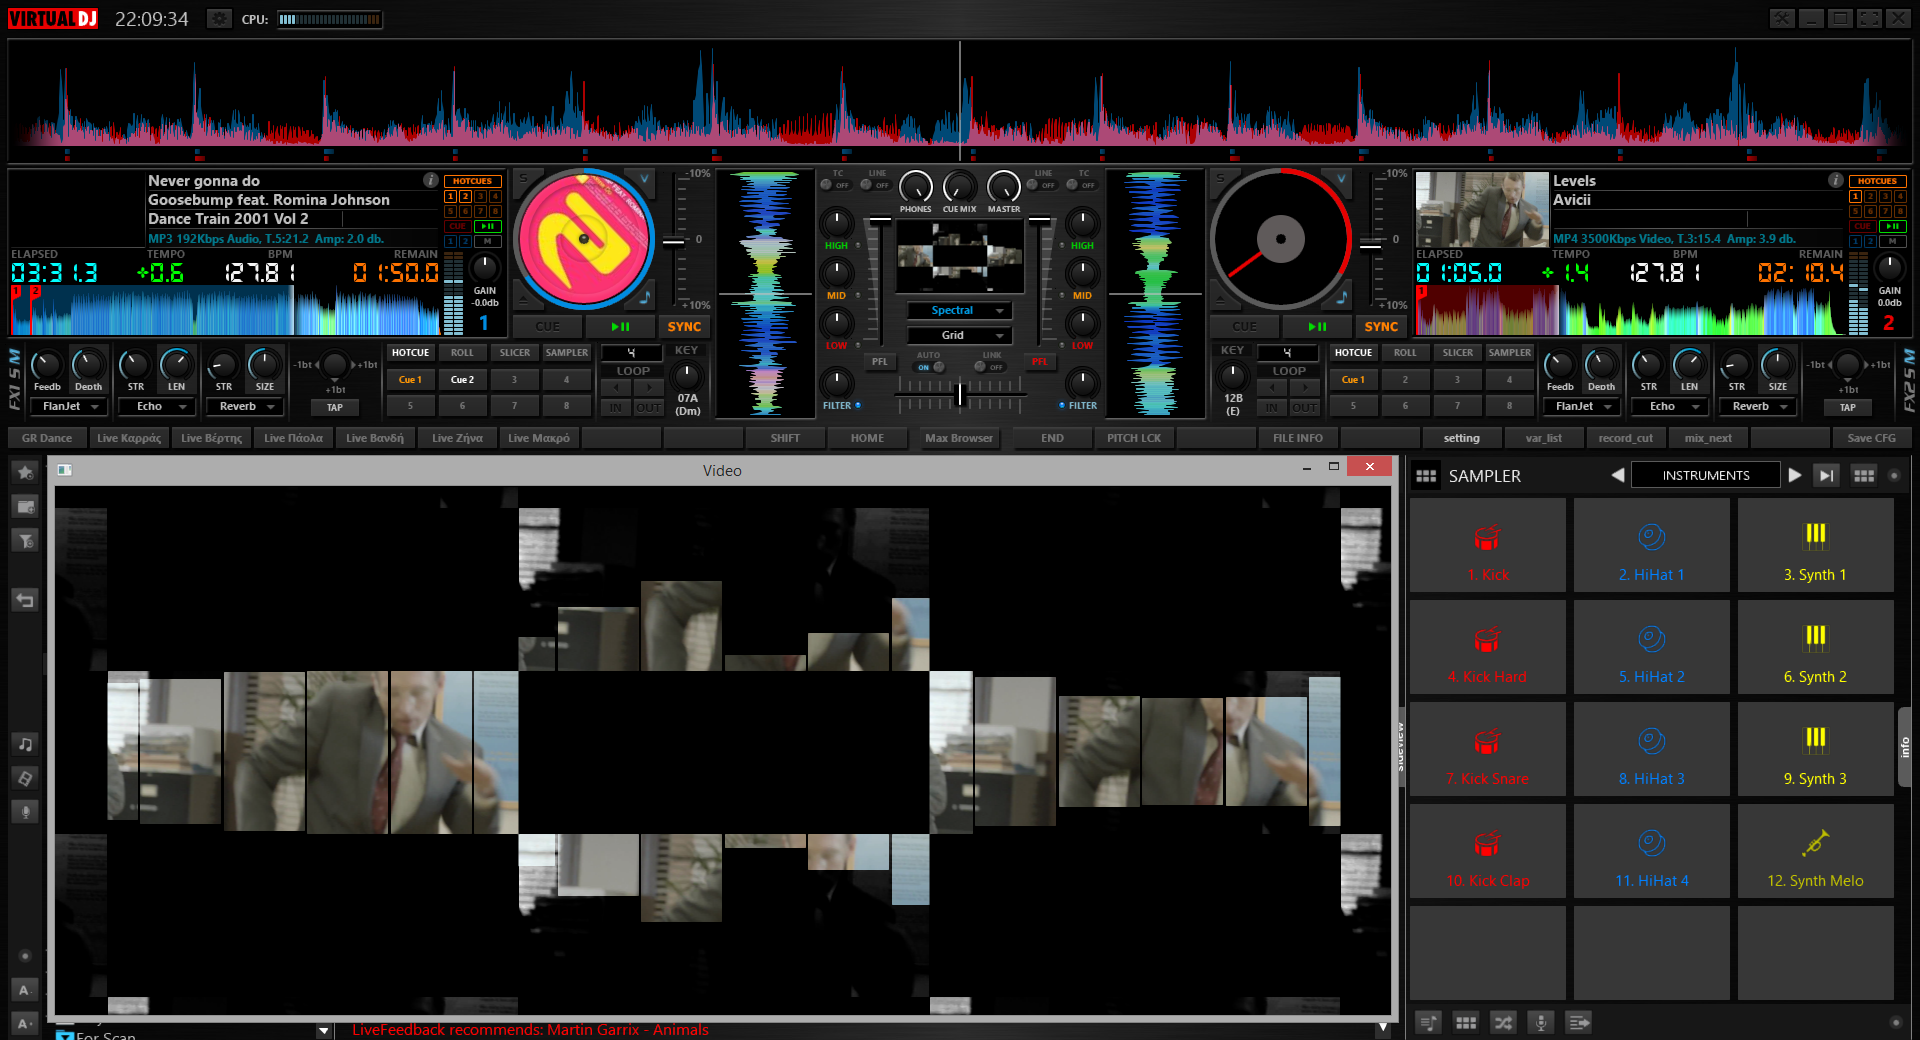Switch right deck pads to SLICER mode

[x=1457, y=353]
